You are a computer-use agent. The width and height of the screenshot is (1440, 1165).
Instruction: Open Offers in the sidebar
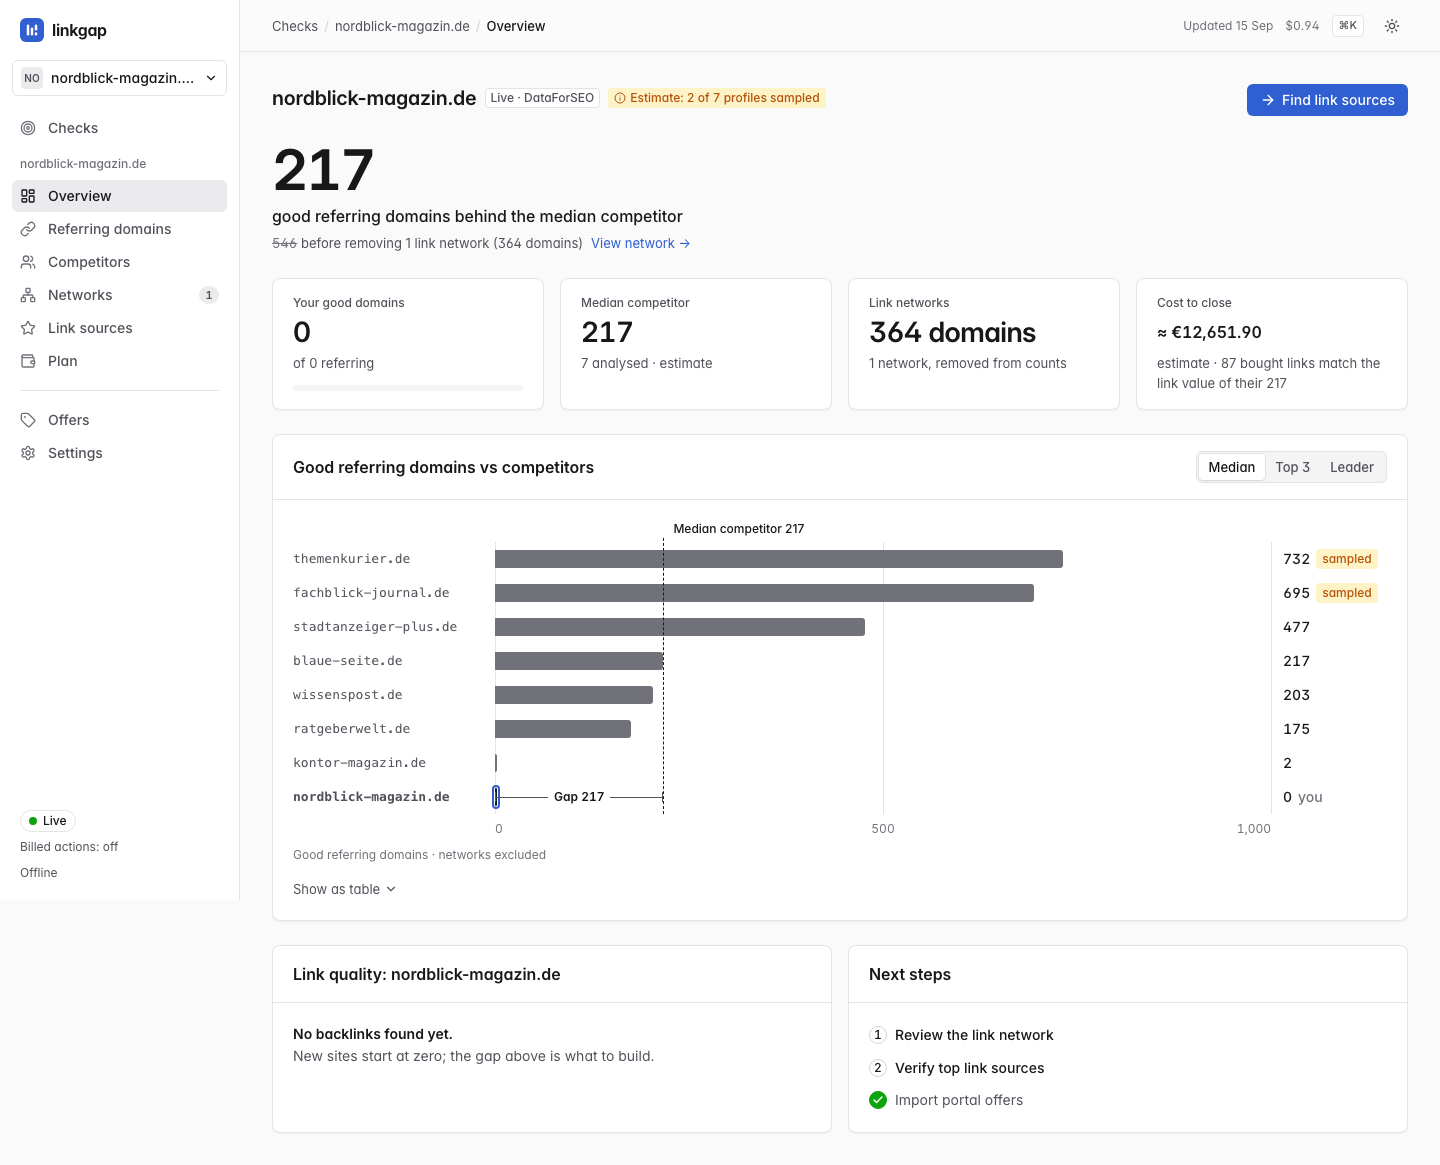click(119, 420)
